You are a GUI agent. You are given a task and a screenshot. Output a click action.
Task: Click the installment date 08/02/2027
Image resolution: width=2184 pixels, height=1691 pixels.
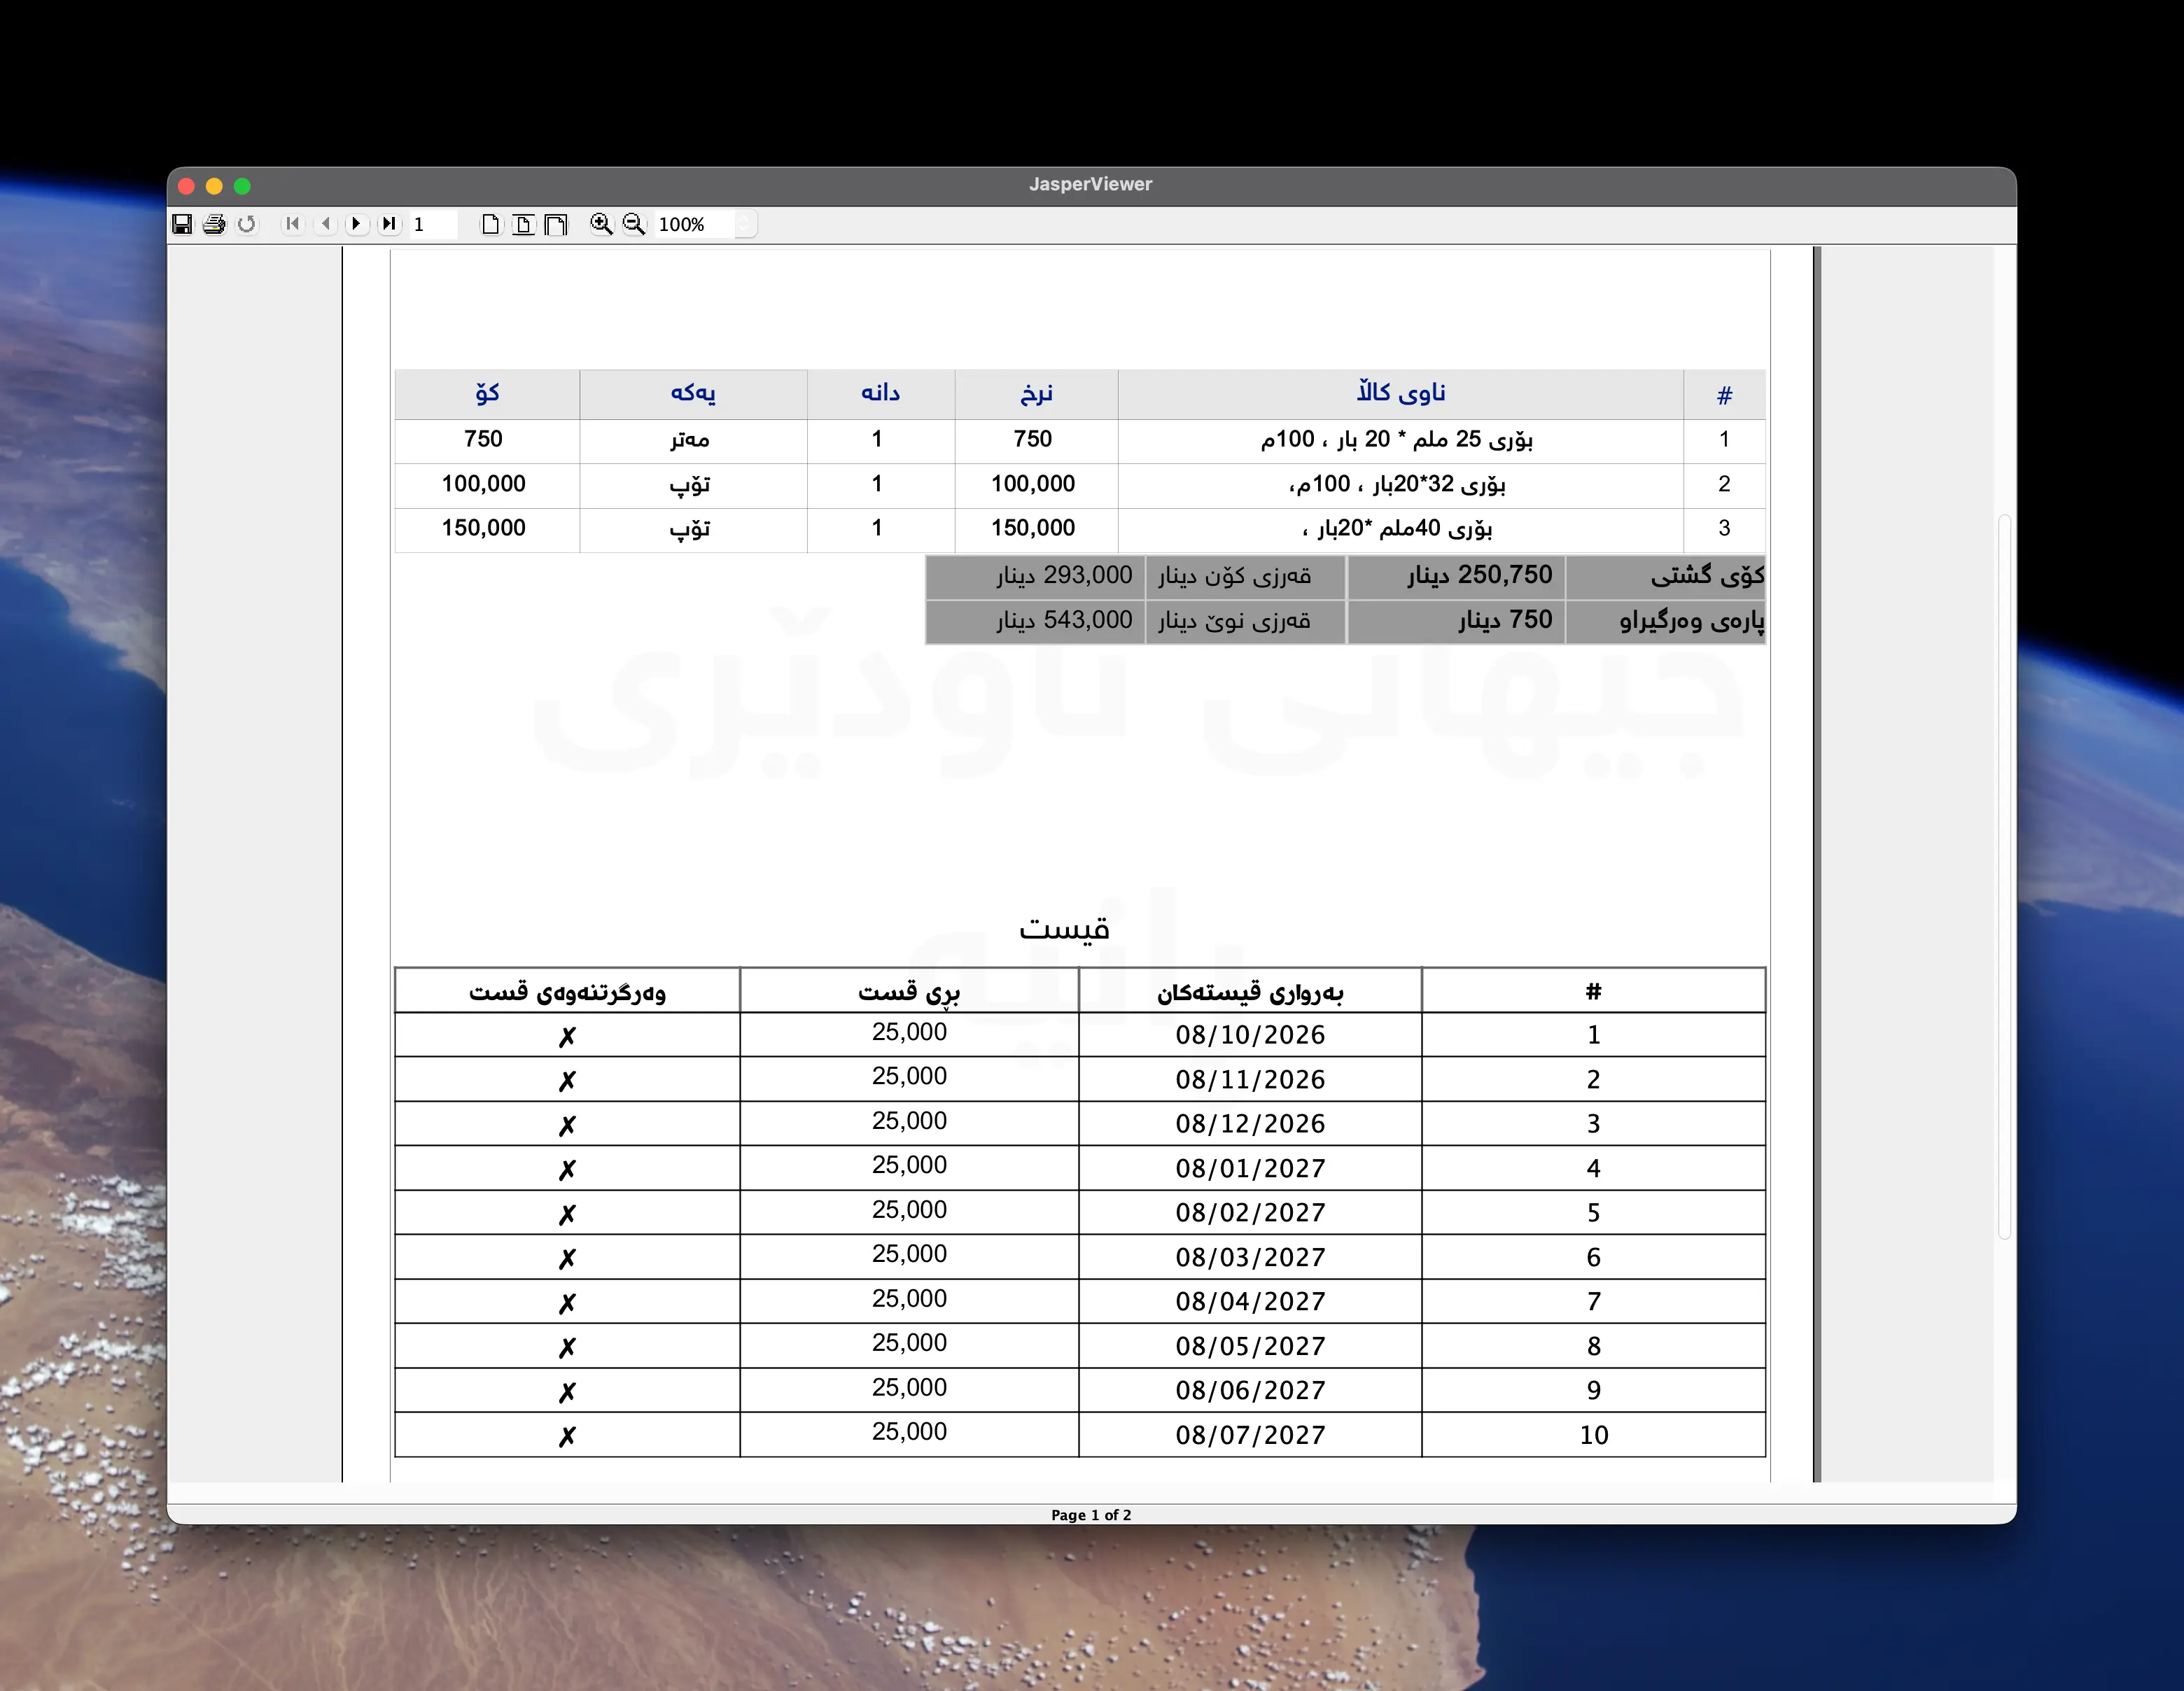pos(1250,1213)
